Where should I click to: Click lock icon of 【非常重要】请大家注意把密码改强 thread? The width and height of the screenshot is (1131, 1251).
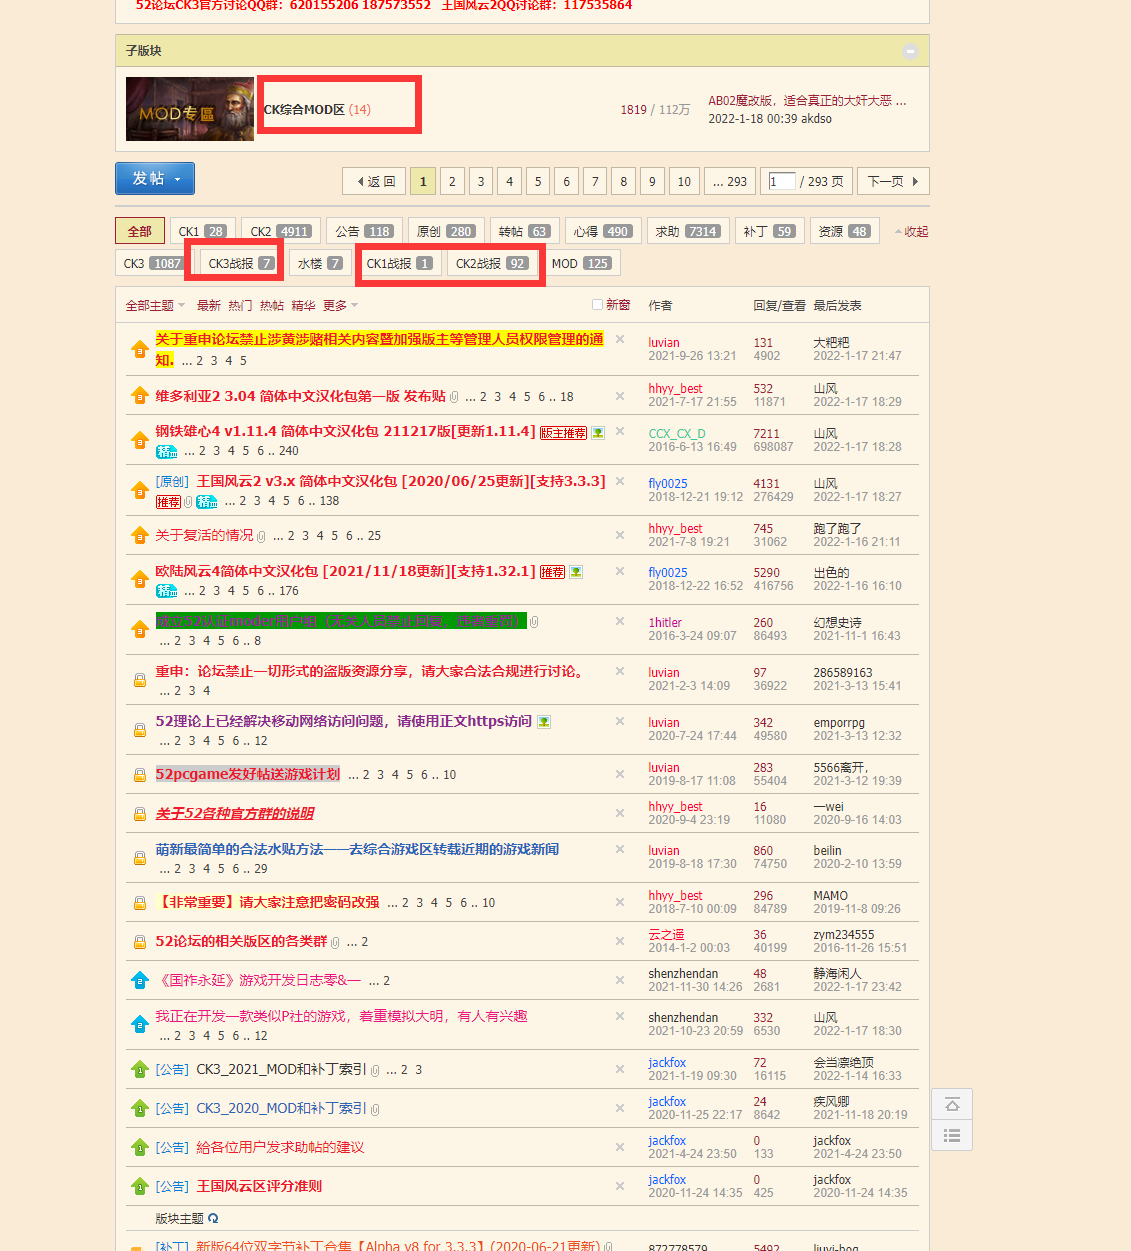pyautogui.click(x=140, y=903)
